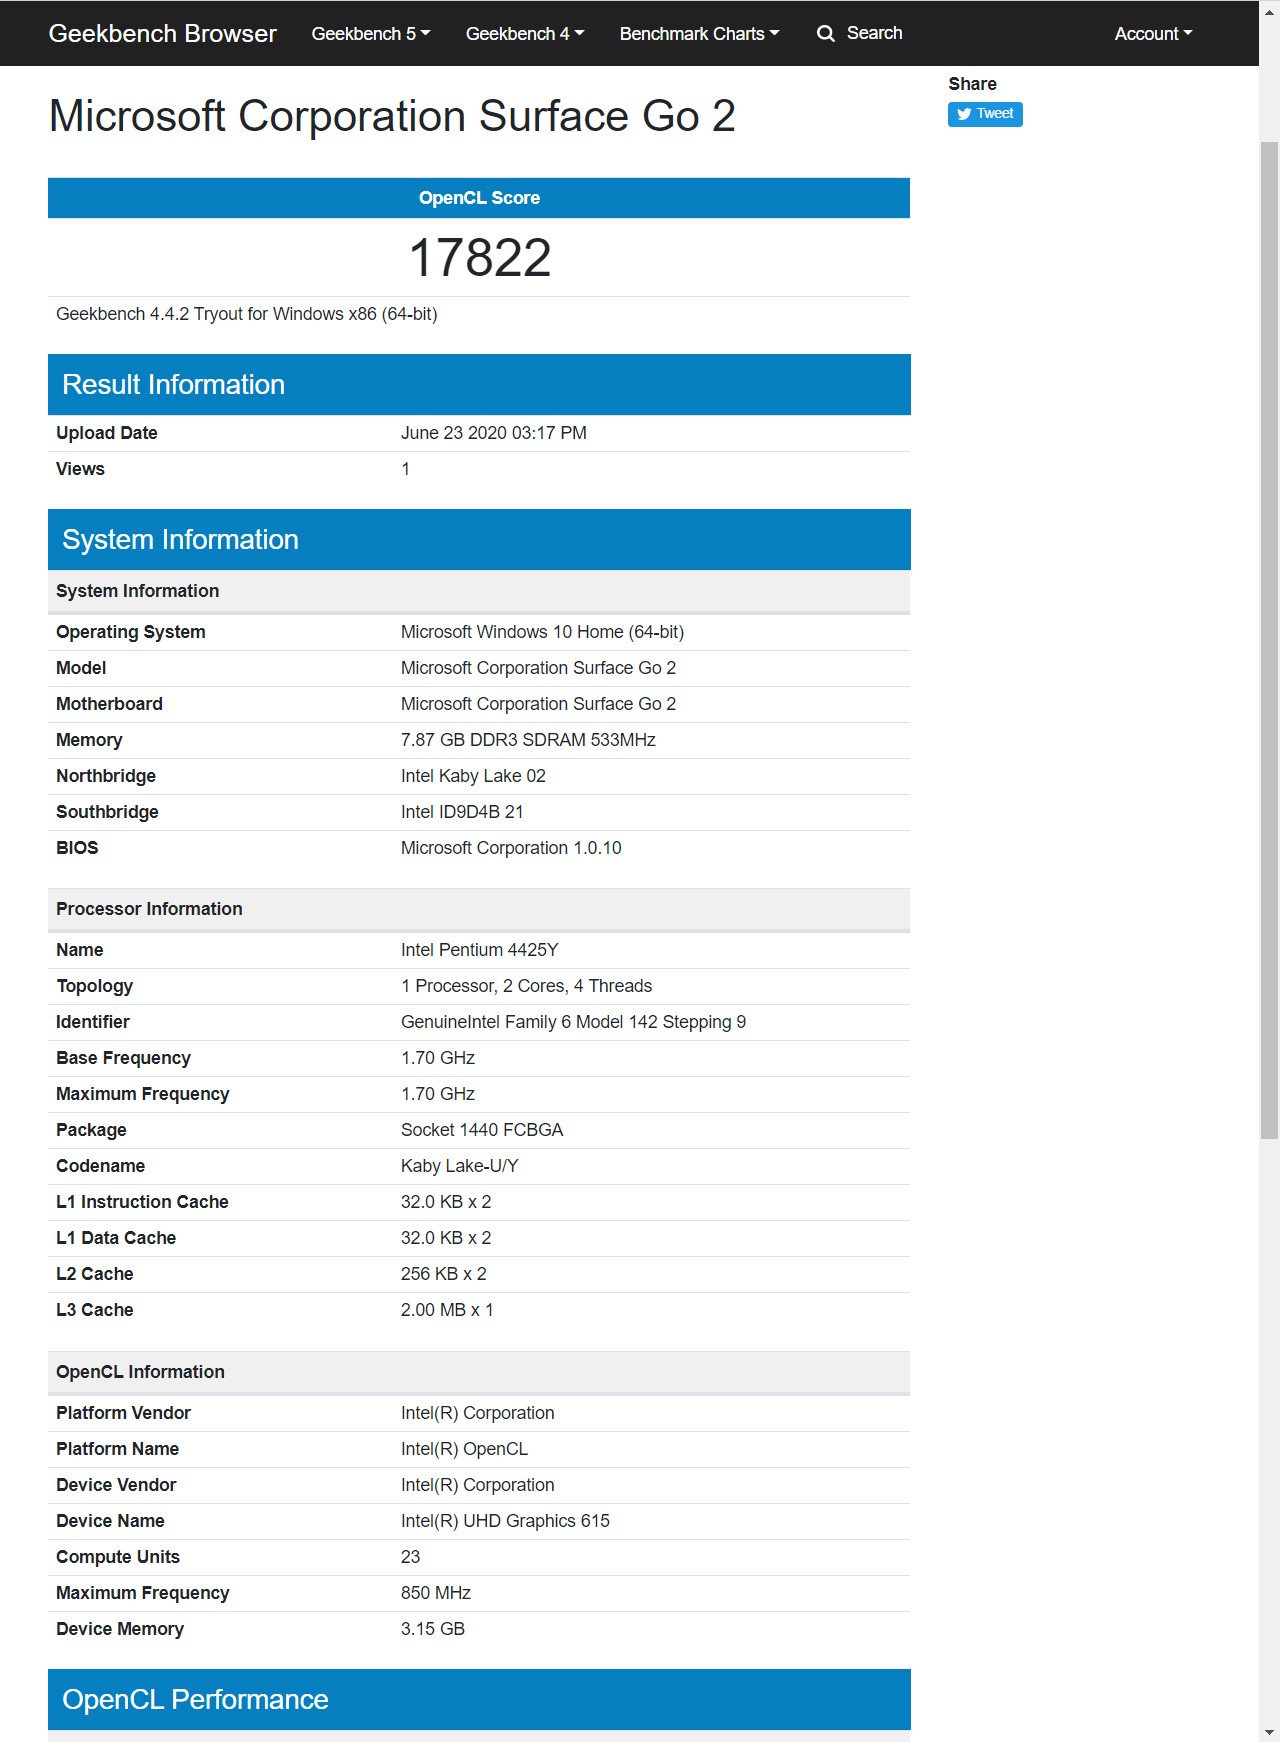
Task: Select the Compute Units value 23
Action: tap(410, 1557)
